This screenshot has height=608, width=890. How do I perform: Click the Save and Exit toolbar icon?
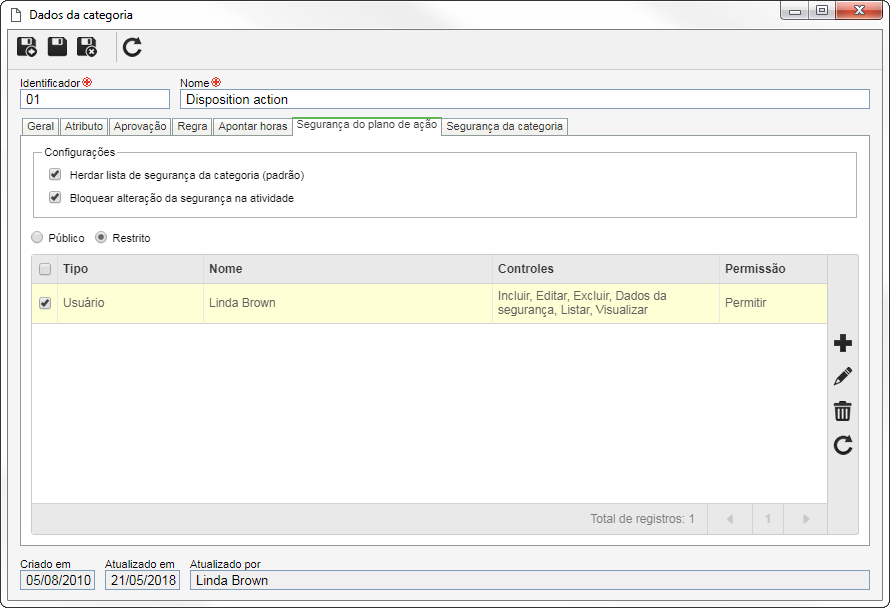point(87,47)
